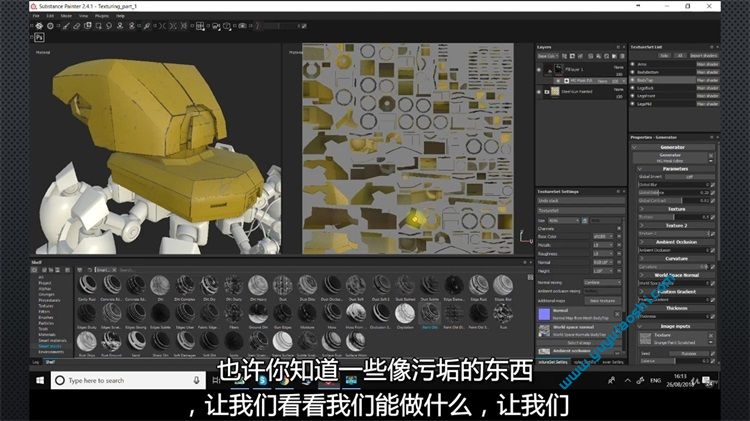Image resolution: width=750 pixels, height=421 pixels.
Task: Close the Generator in Properties panel
Action: [711, 155]
